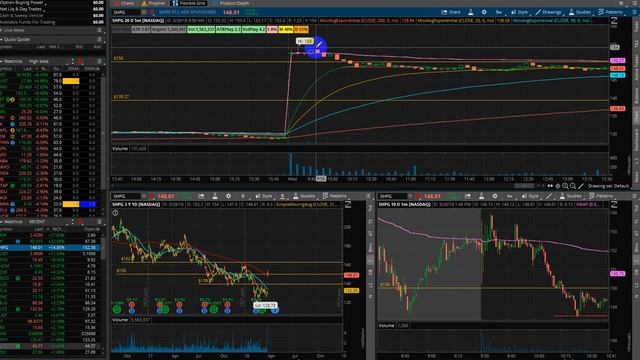Open the 5m timeframe selector in top chart

pyautogui.click(x=499, y=12)
